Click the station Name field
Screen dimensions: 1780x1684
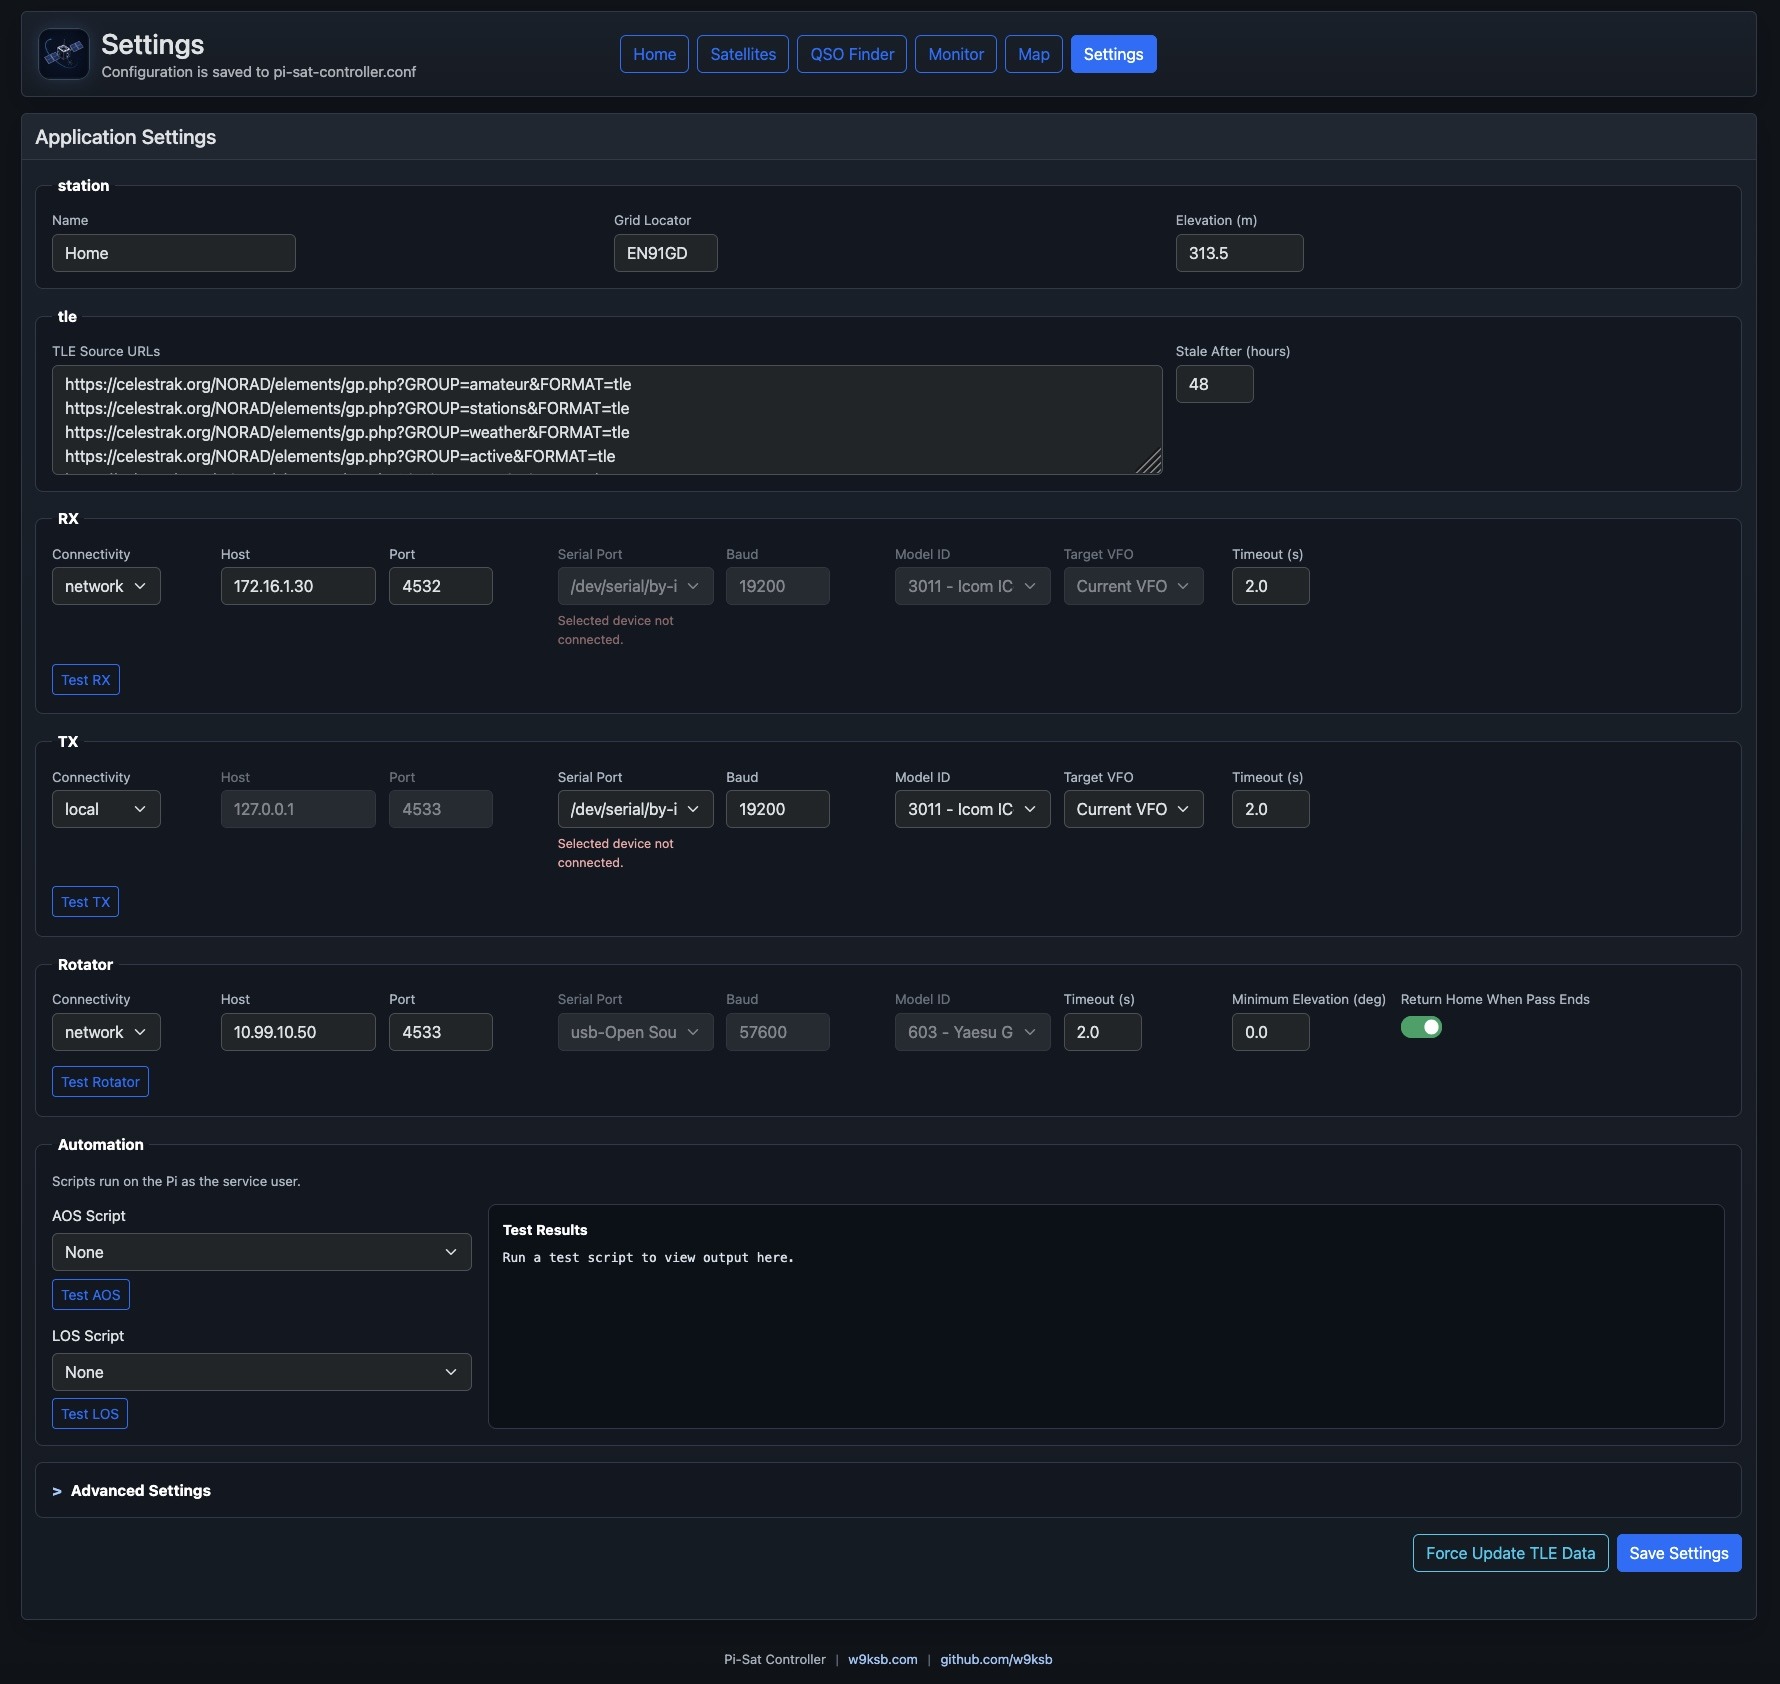click(x=174, y=253)
